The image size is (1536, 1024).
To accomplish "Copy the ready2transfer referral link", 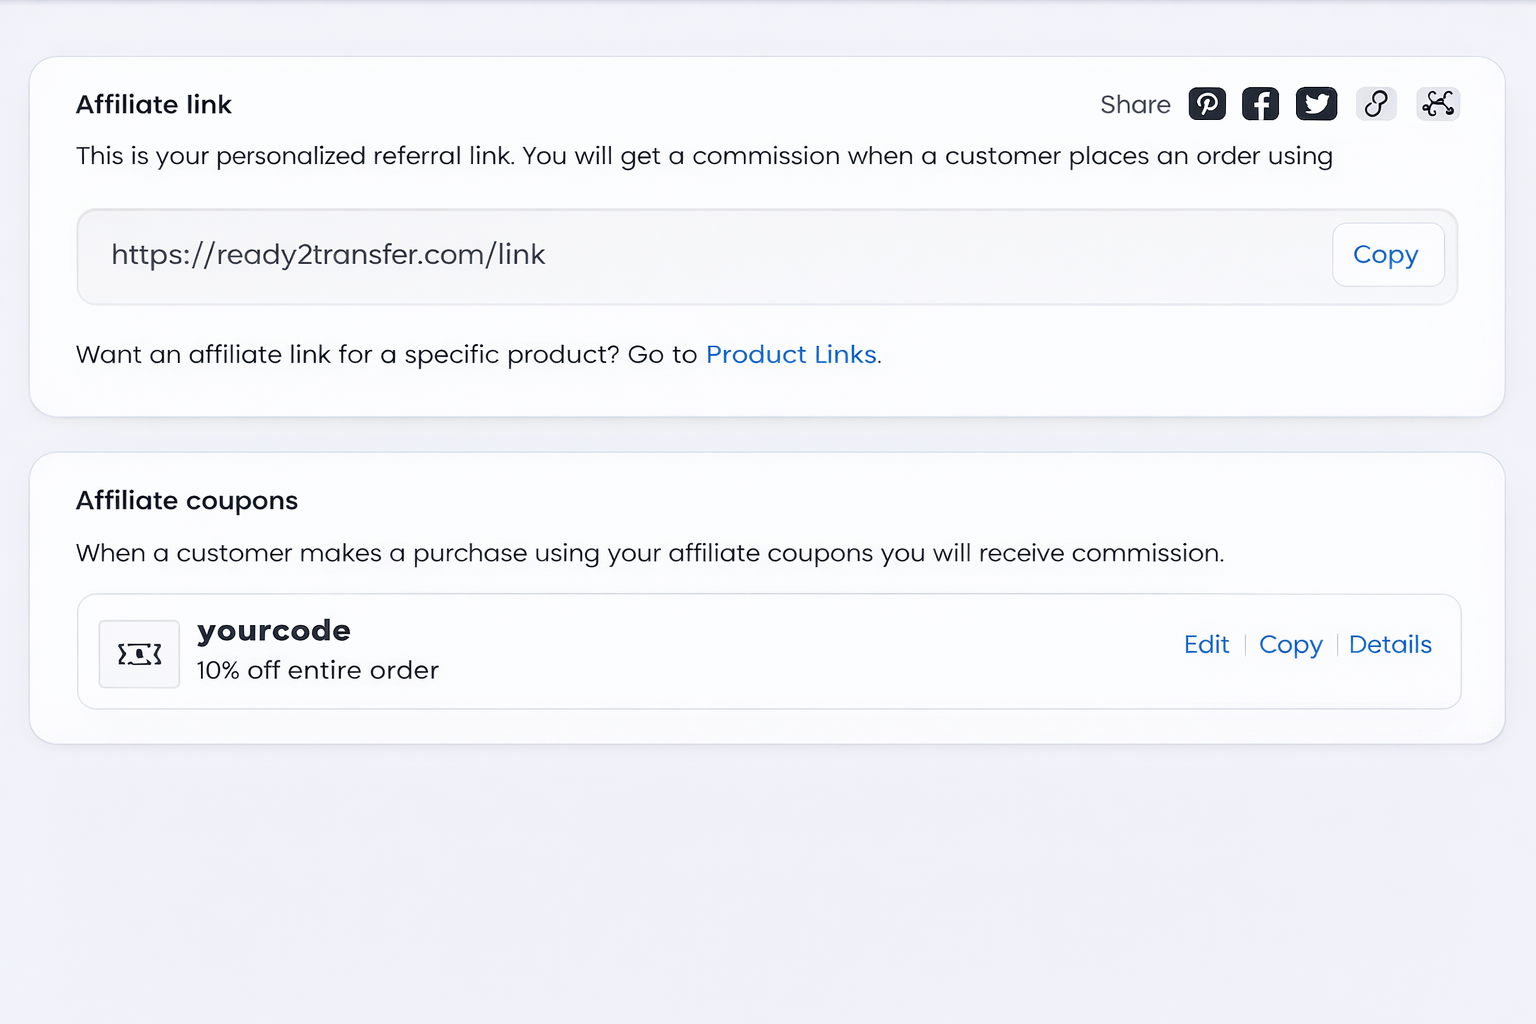I will 1386,255.
